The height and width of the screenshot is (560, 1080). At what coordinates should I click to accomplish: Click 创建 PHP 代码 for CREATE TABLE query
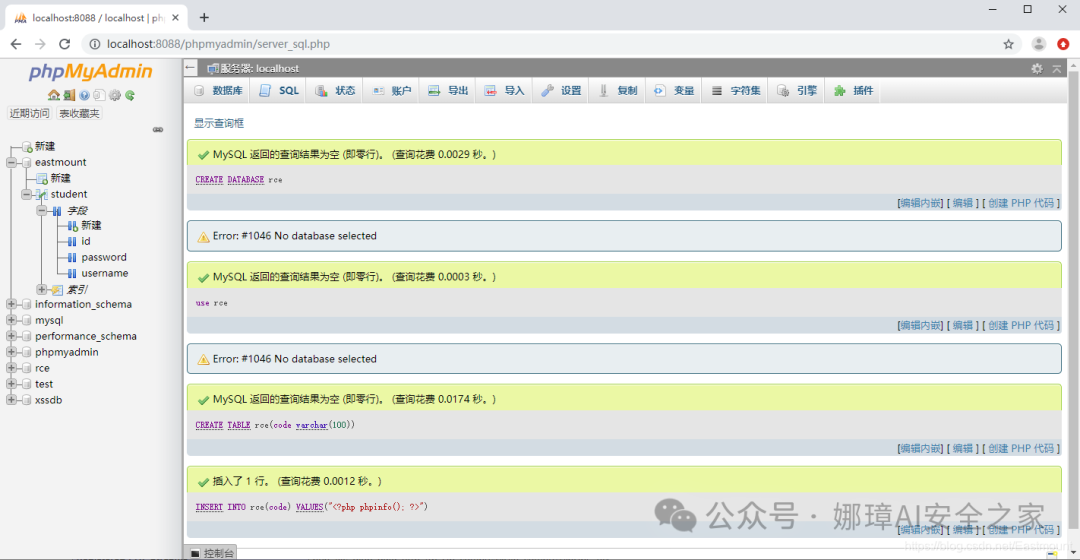1021,448
